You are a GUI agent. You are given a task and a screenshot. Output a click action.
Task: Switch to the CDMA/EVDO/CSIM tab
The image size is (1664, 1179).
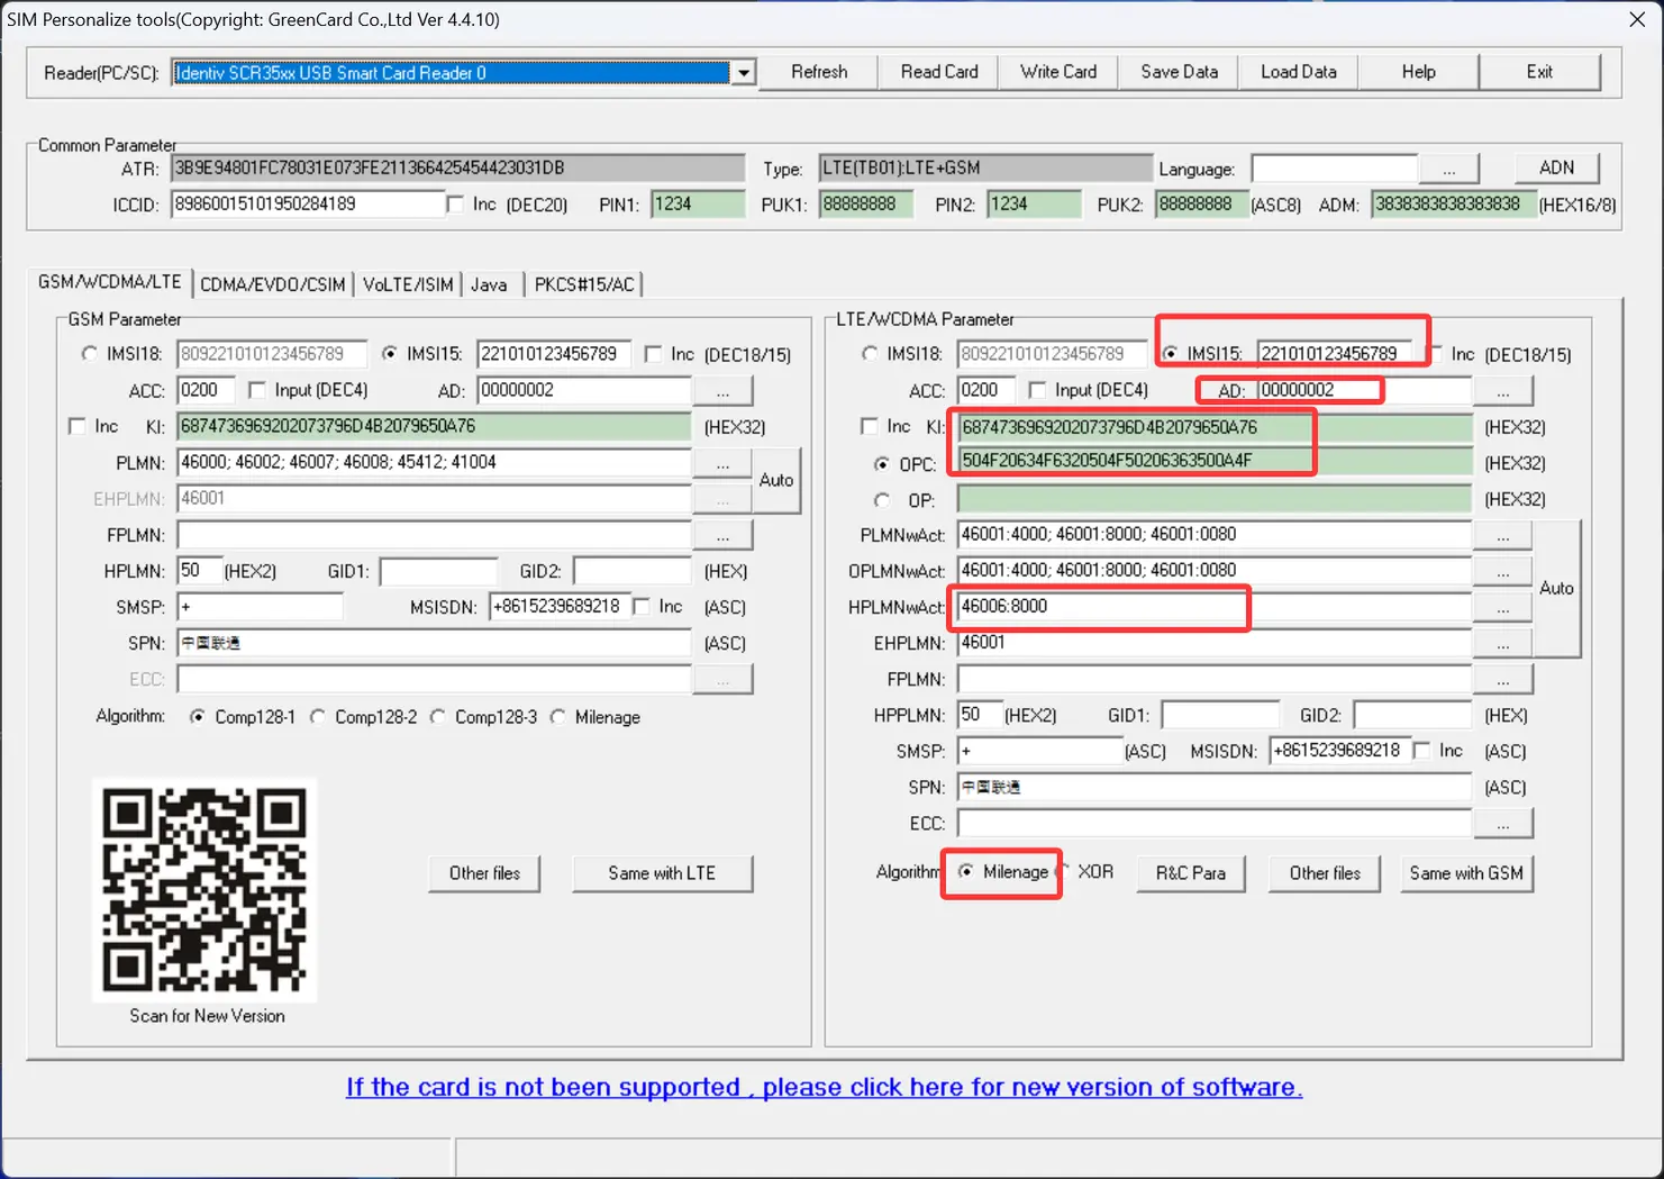[x=272, y=285]
